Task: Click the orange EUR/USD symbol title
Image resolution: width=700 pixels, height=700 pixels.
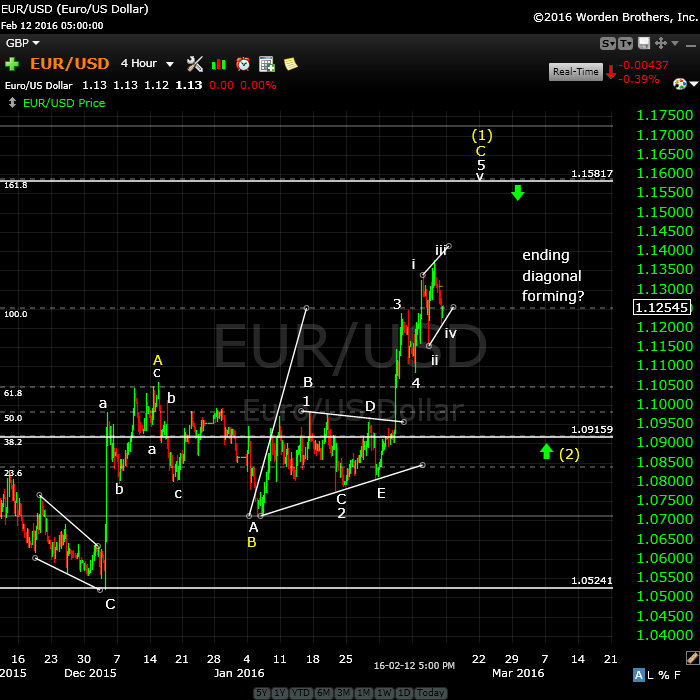Action: (x=70, y=64)
